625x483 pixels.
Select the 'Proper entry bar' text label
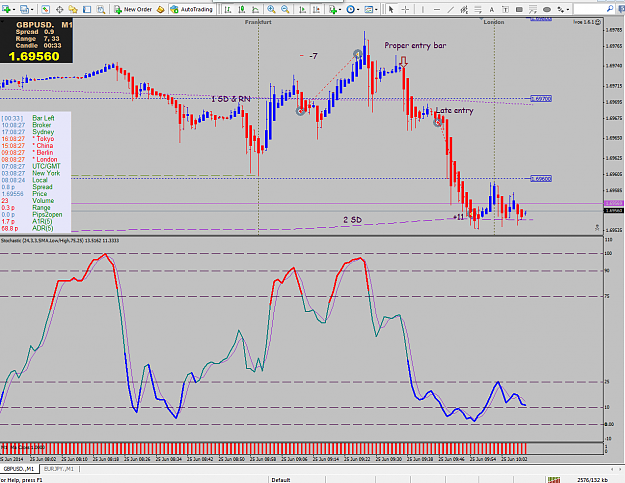click(x=415, y=45)
